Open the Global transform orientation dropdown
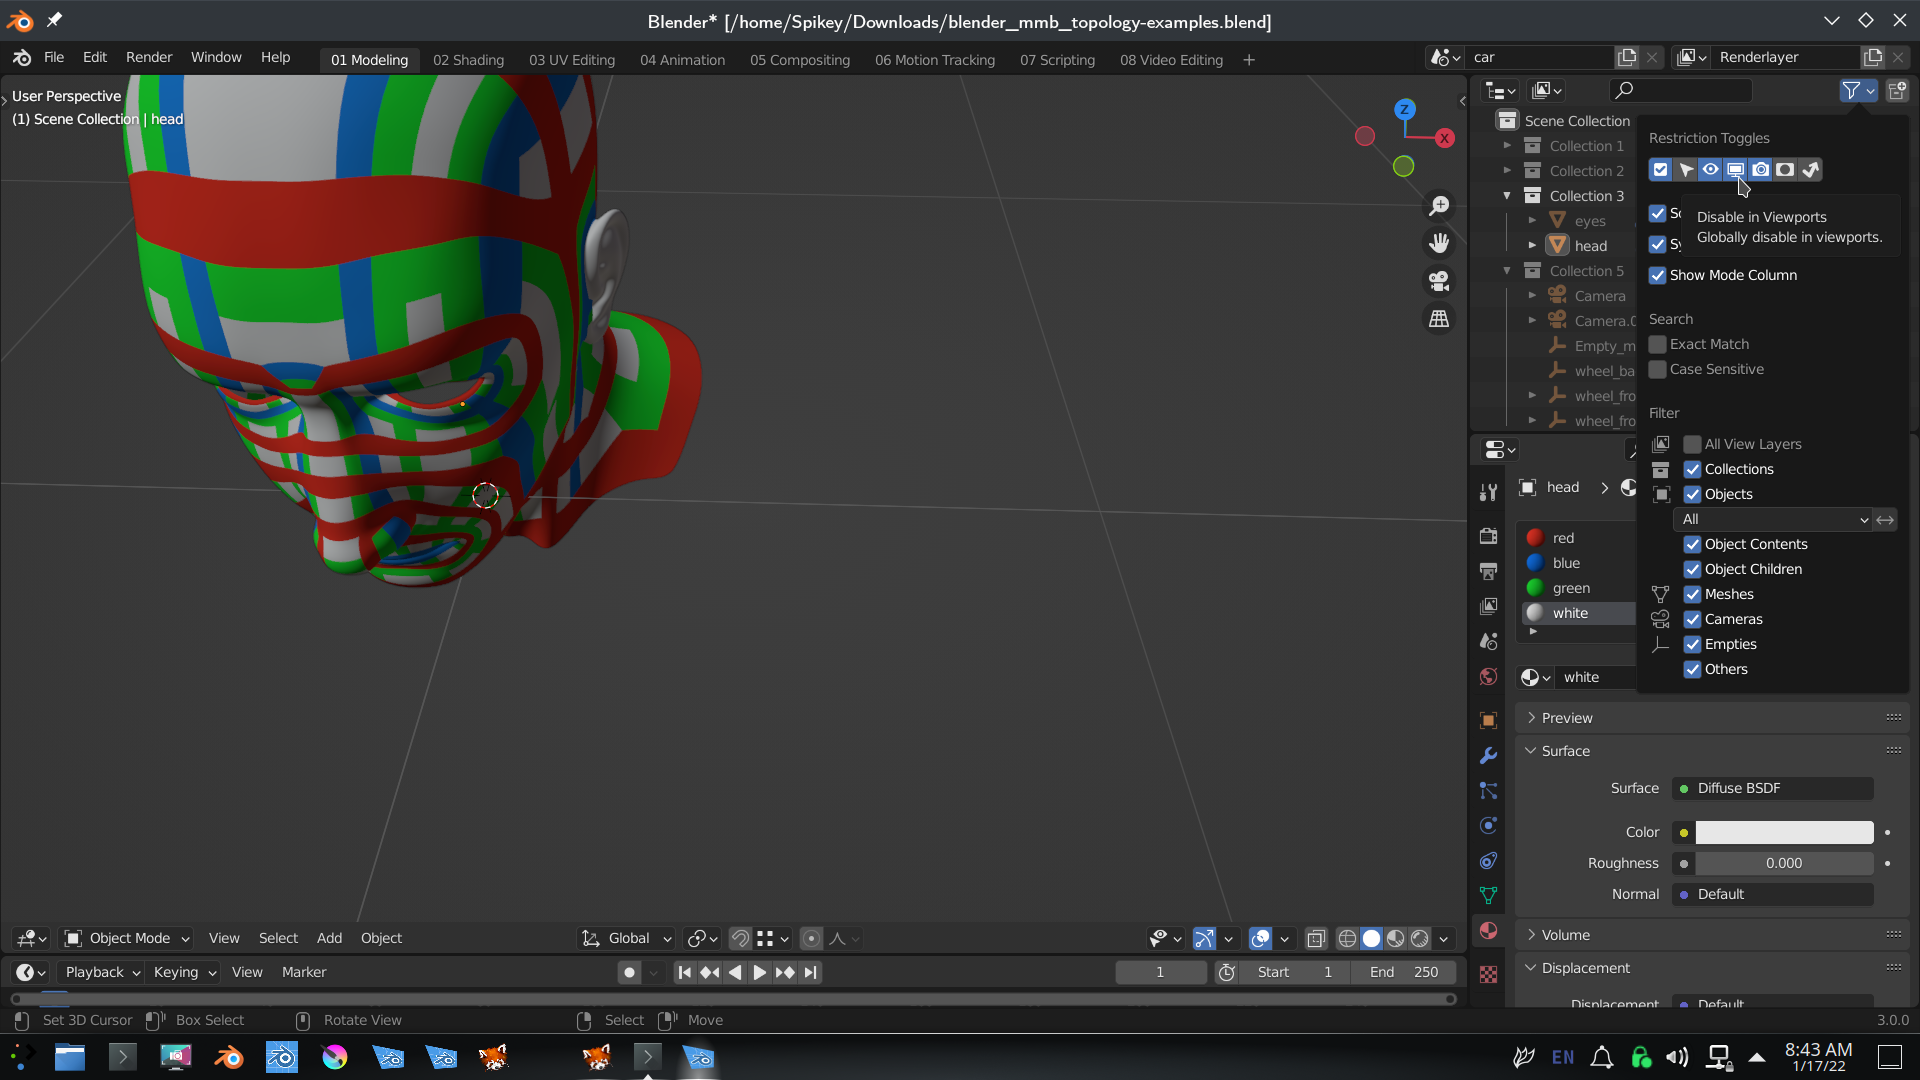This screenshot has height=1080, width=1920. tap(626, 938)
